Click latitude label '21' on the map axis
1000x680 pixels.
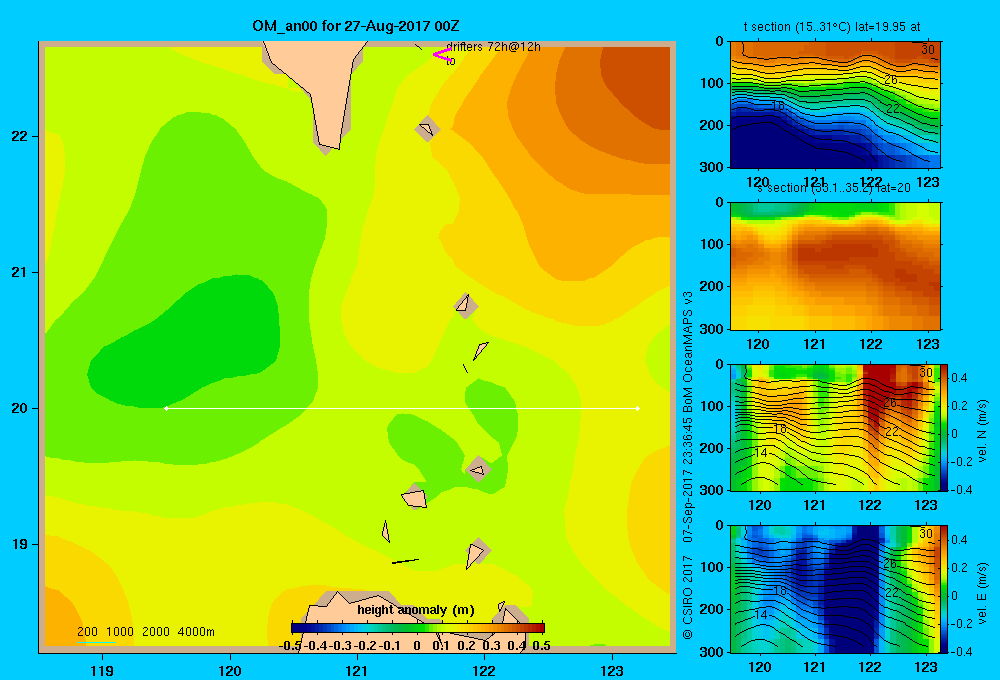pyautogui.click(x=20, y=272)
